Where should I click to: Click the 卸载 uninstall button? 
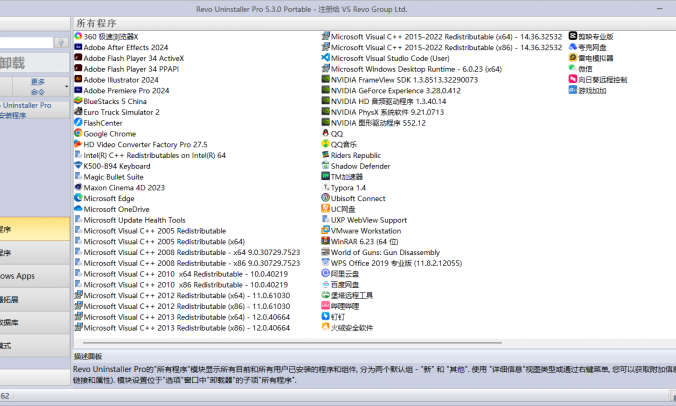[x=34, y=63]
